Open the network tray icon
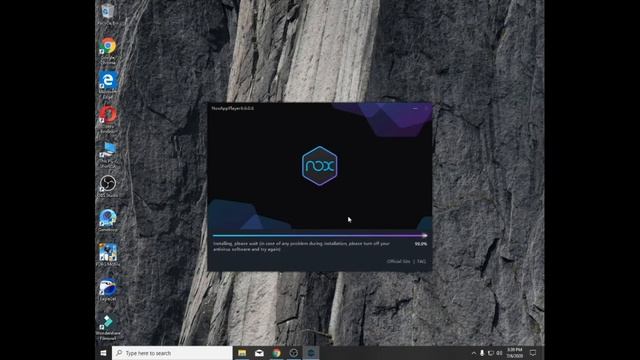 click(x=491, y=353)
